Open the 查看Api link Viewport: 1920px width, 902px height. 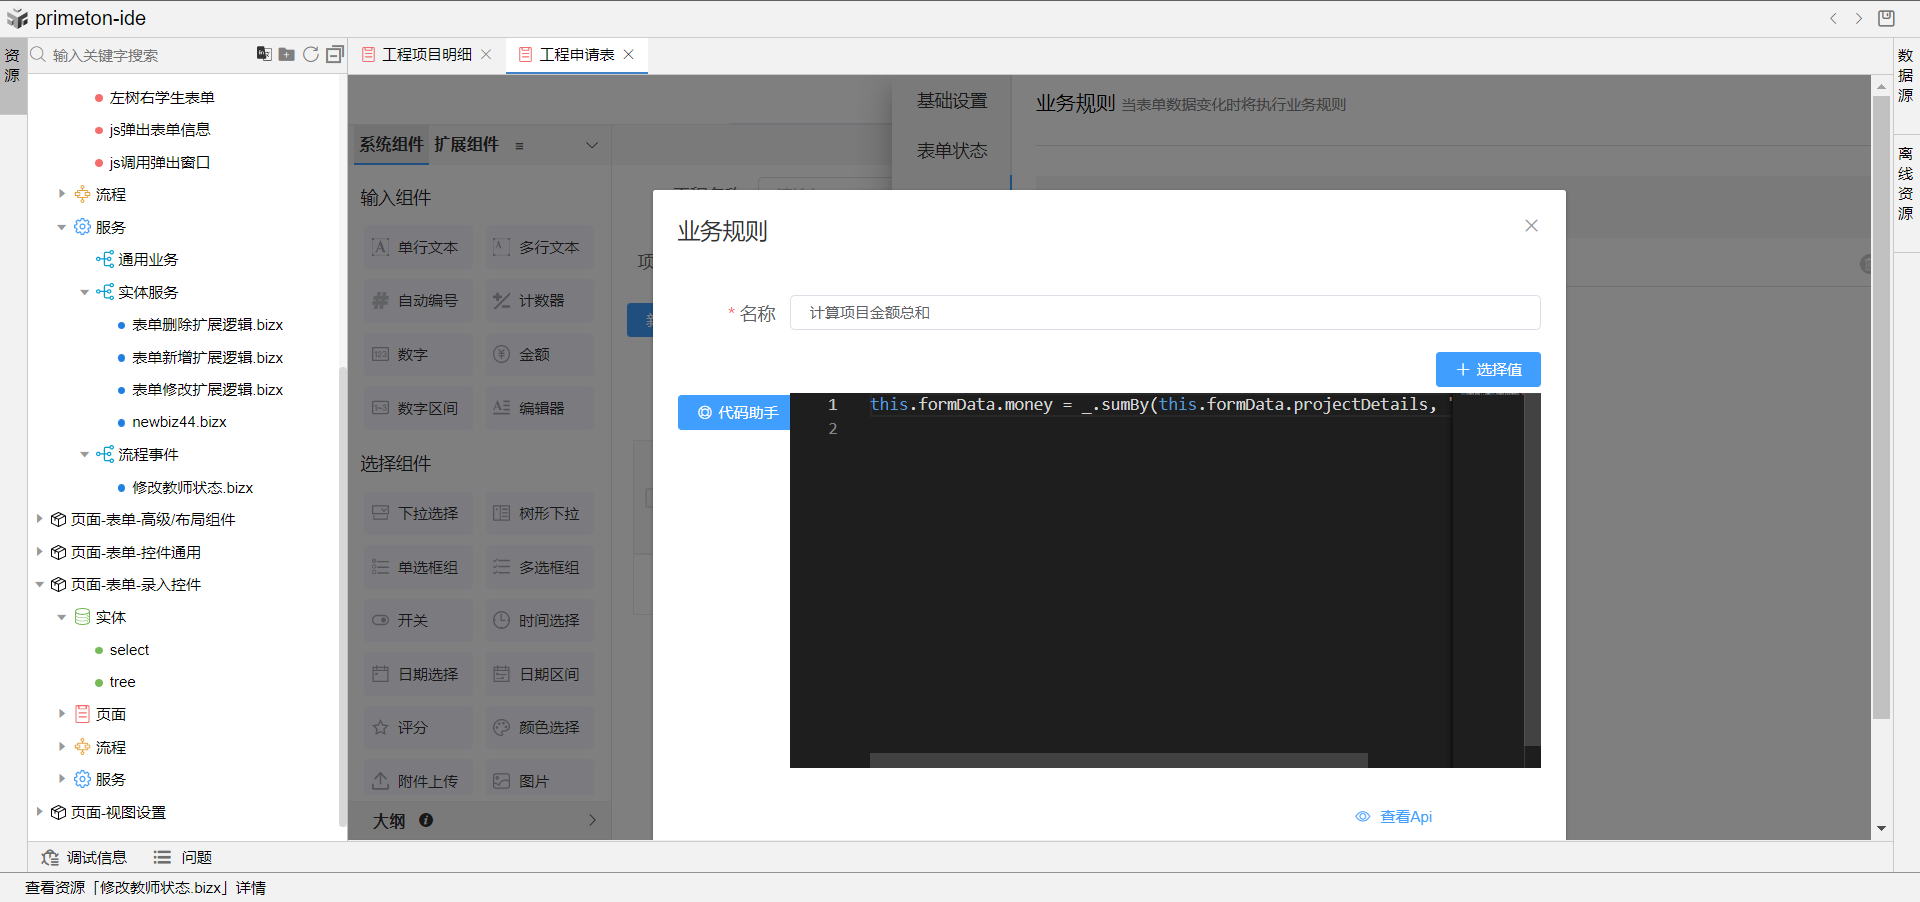[x=1395, y=817]
